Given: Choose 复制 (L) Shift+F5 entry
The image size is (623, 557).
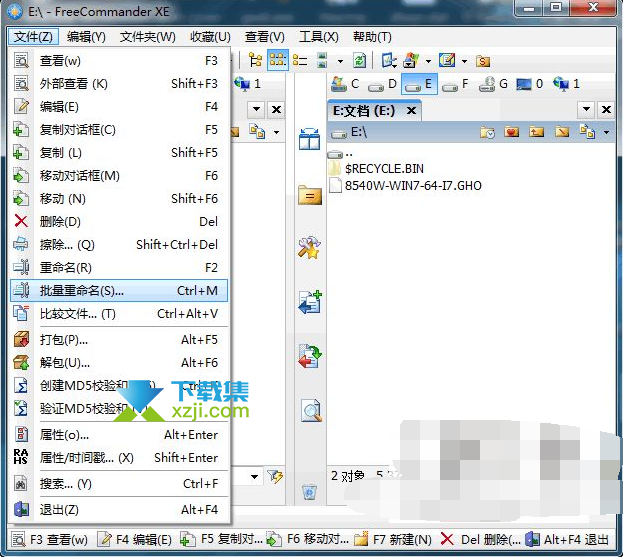Looking at the screenshot, I should pyautogui.click(x=119, y=153).
